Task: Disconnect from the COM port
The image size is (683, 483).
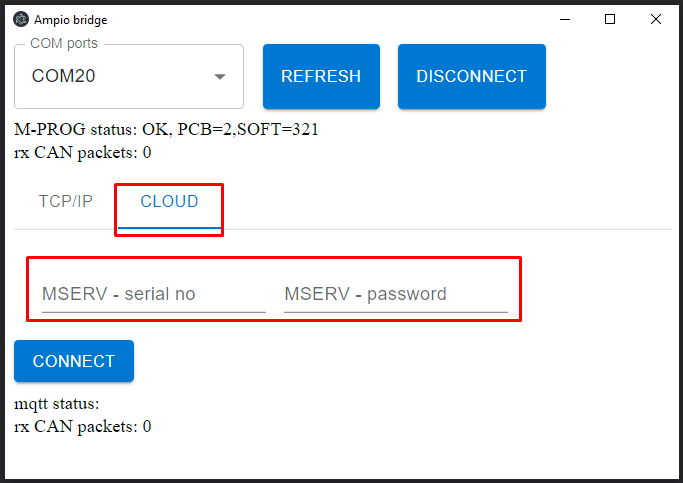Action: click(472, 76)
